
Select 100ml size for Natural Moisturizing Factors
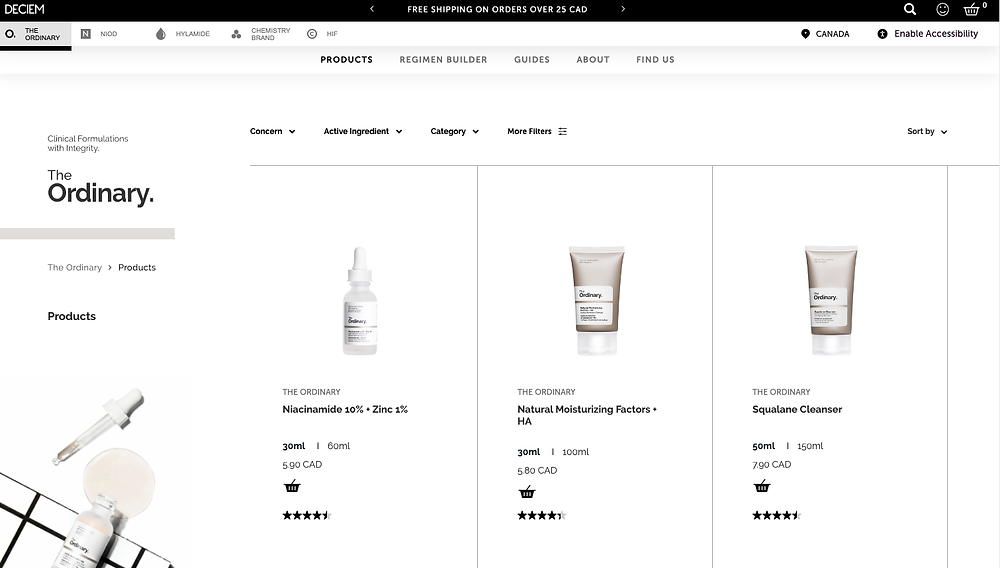[x=575, y=451]
